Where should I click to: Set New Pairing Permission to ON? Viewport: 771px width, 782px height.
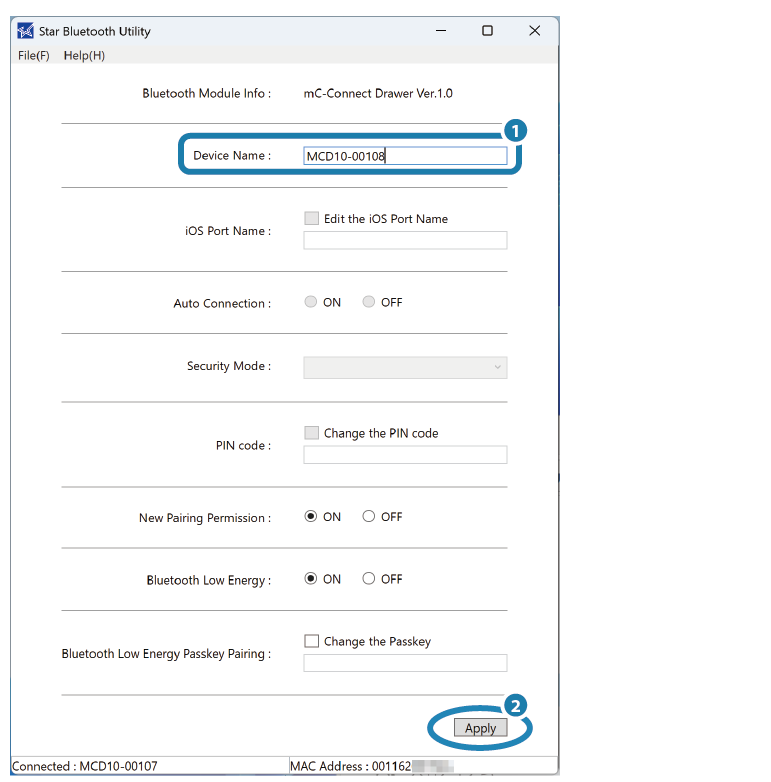tap(311, 517)
